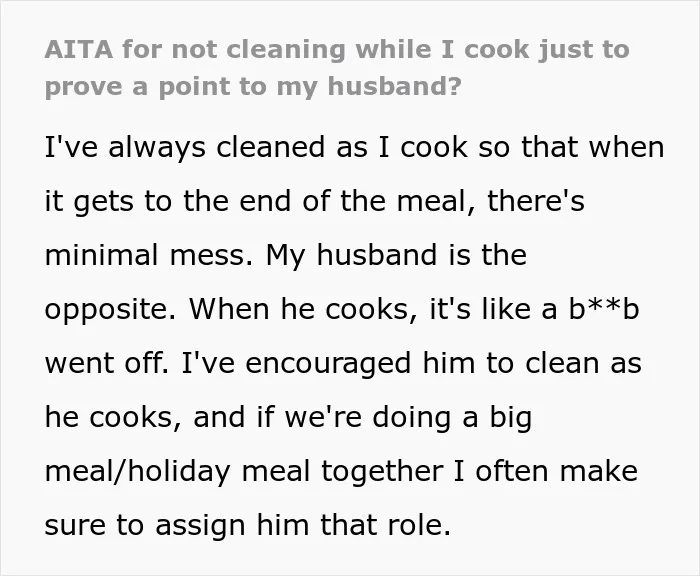Click the word 'together' in the paragraph
This screenshot has height=576, width=700.
(382, 472)
